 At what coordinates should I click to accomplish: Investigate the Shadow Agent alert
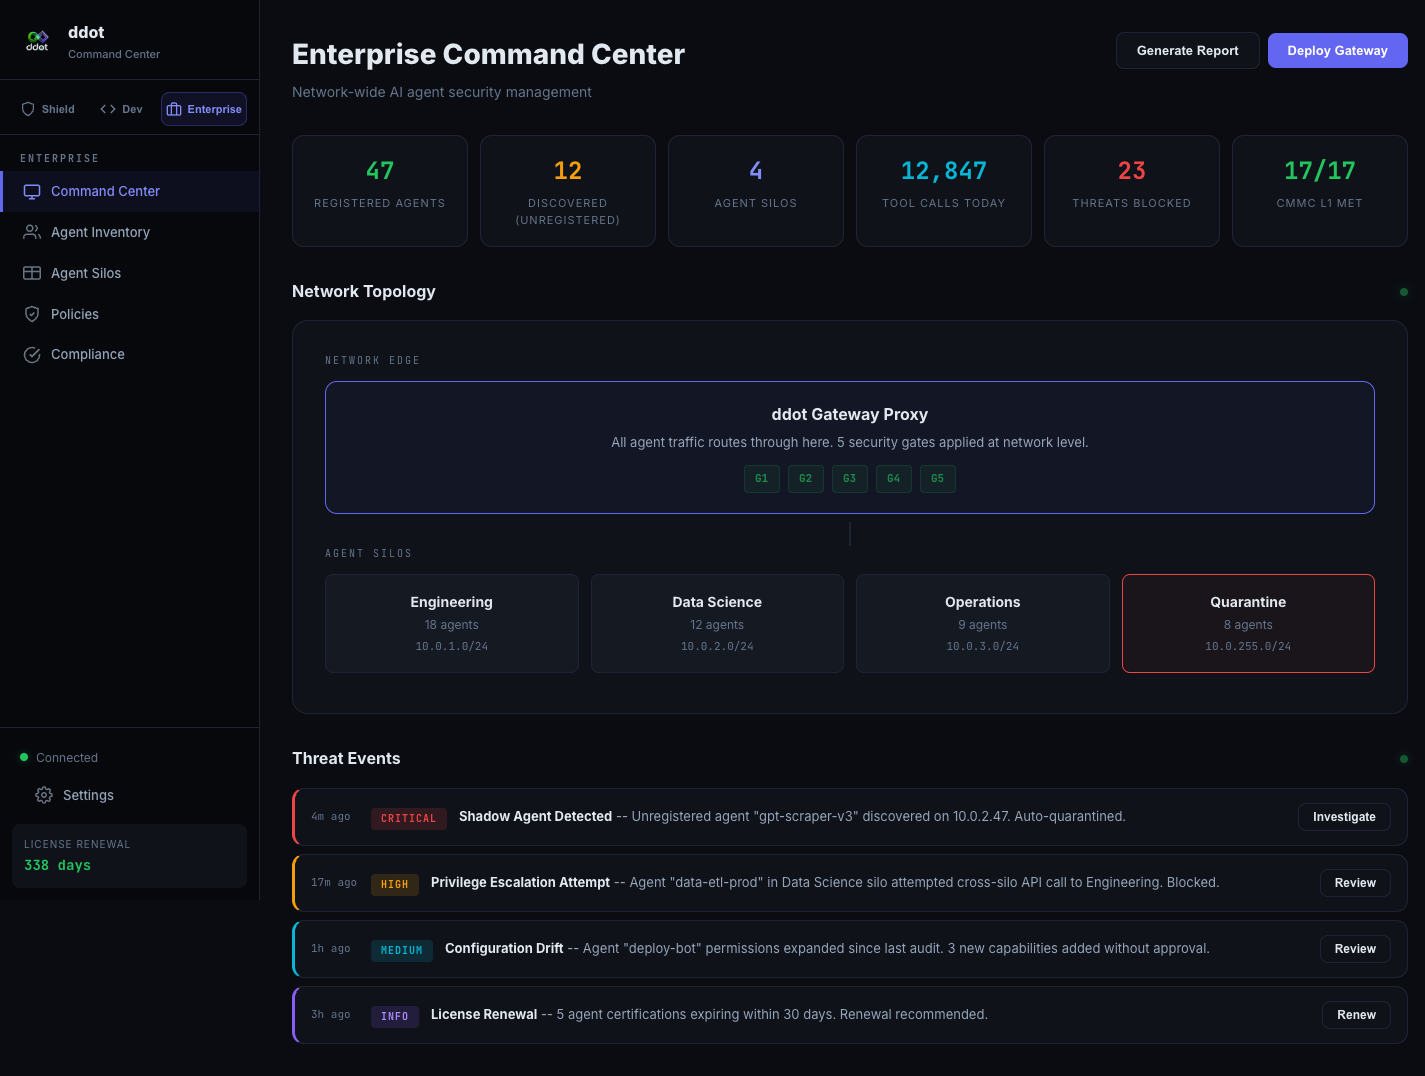[x=1343, y=816]
